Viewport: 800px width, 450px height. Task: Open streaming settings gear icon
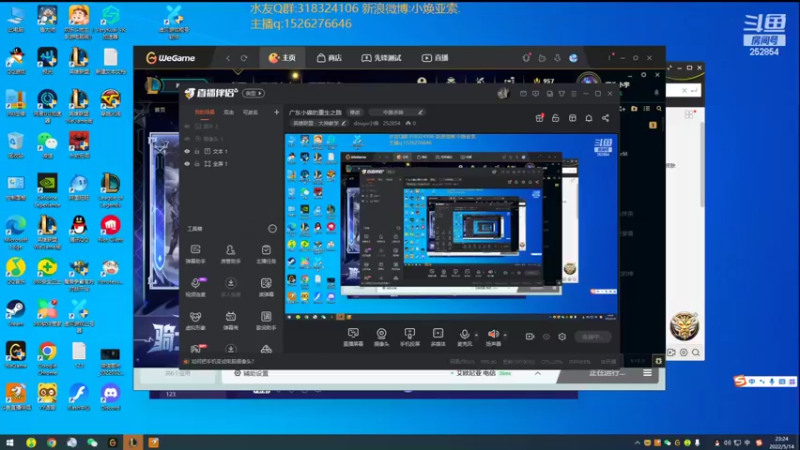(562, 337)
